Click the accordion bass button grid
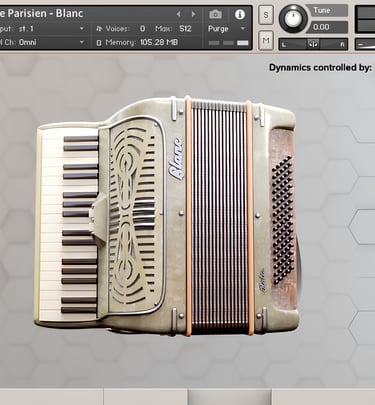 (283, 220)
